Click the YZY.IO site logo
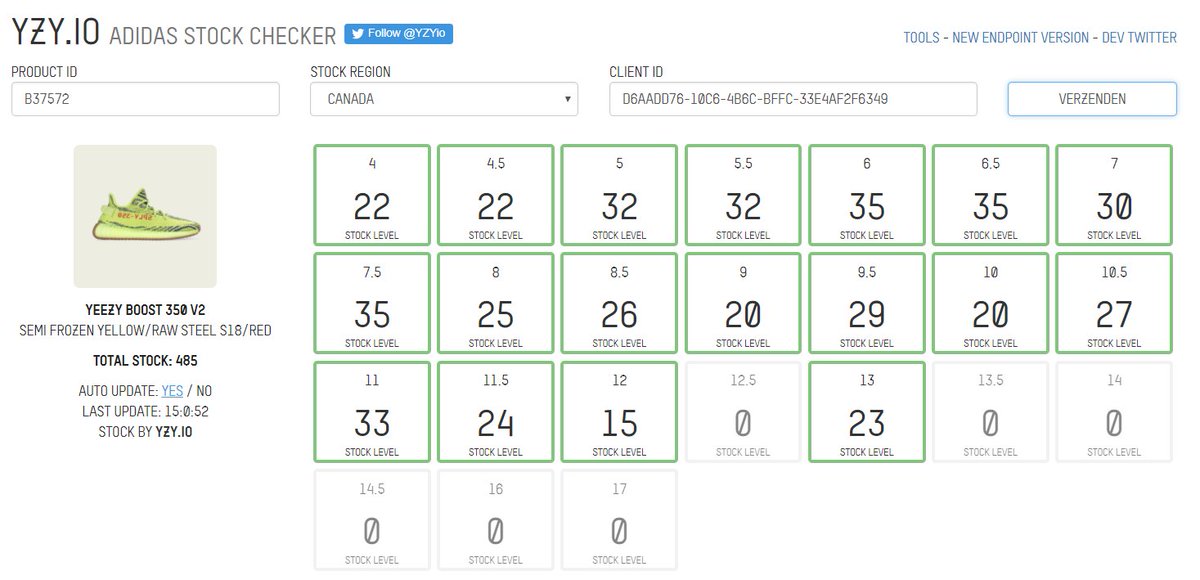1200x580 pixels. 55,33
